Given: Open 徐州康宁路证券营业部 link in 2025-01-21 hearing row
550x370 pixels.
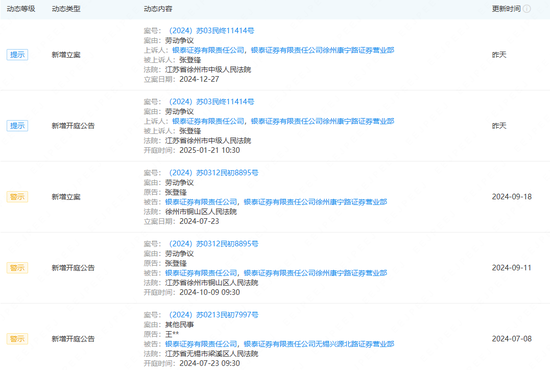Looking at the screenshot, I should [323, 121].
